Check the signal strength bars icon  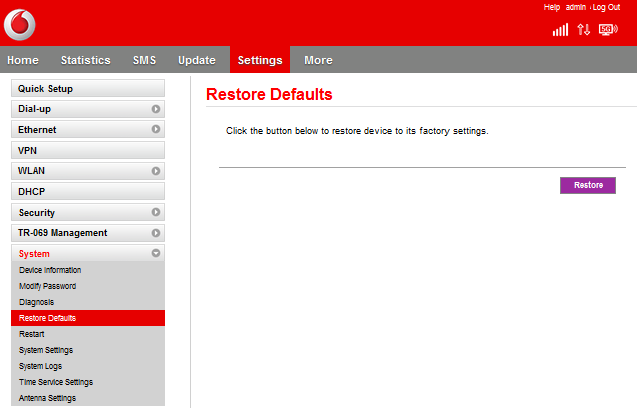560,30
